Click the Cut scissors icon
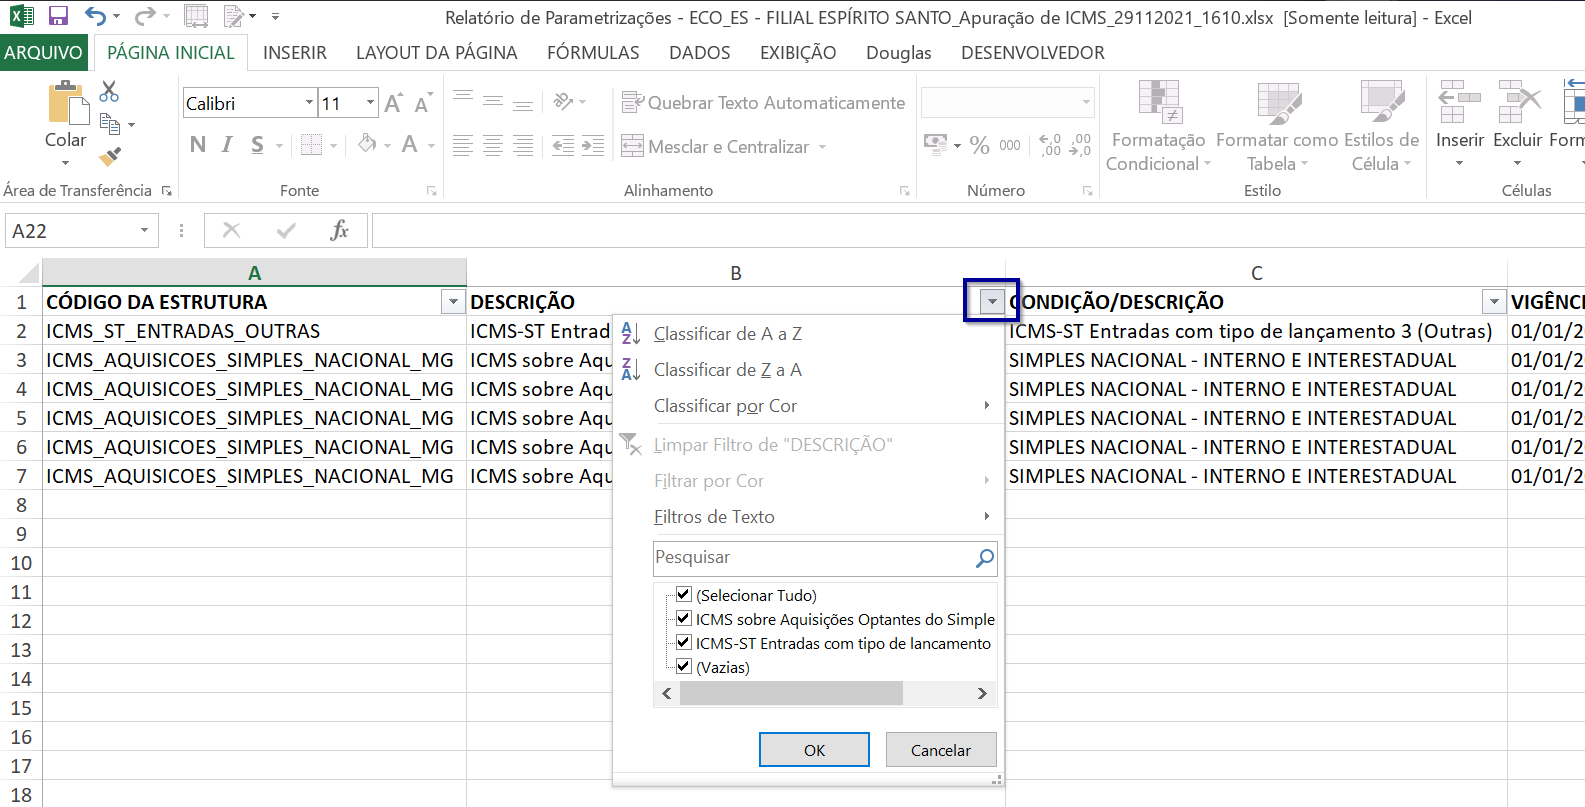This screenshot has width=1585, height=807. (x=109, y=92)
